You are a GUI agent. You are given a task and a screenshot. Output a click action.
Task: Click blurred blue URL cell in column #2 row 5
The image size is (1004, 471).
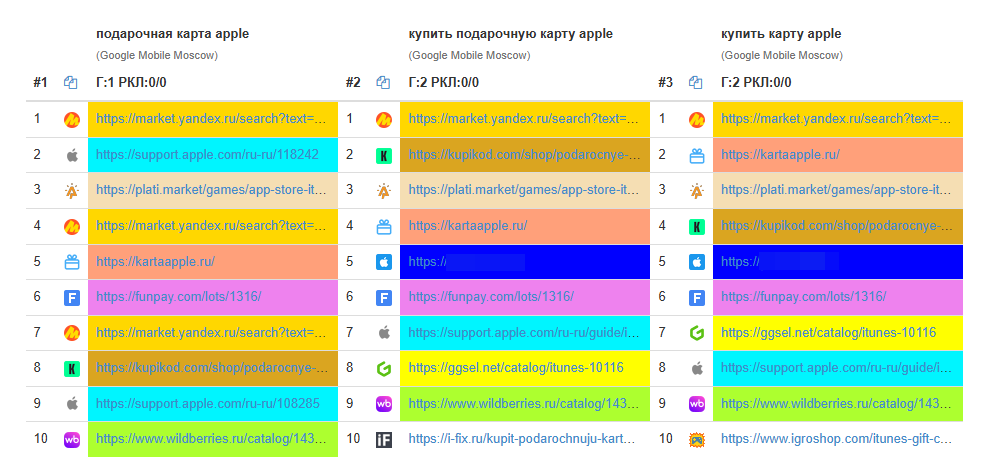525,262
